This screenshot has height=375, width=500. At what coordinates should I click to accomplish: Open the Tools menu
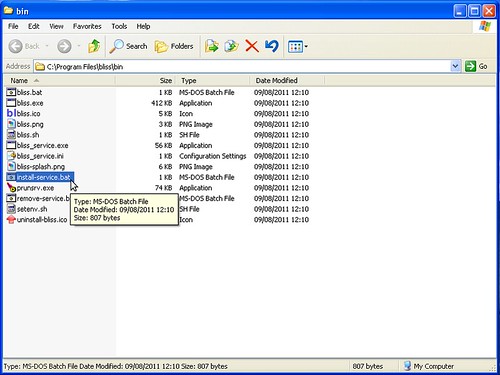(119, 26)
